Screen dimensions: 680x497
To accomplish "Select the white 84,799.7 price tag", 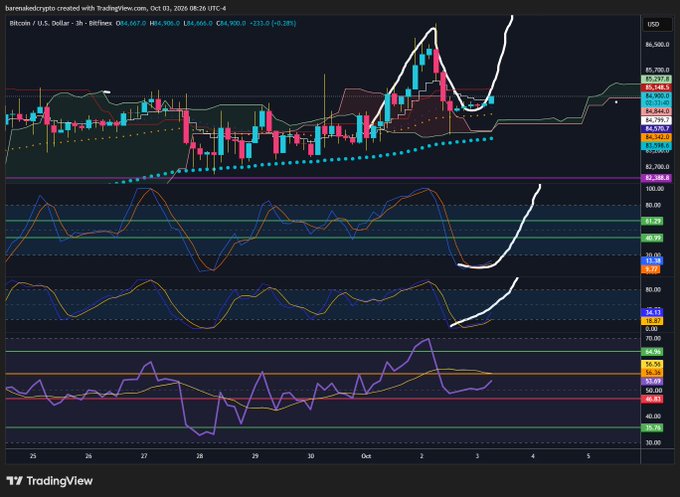I will [x=657, y=120].
